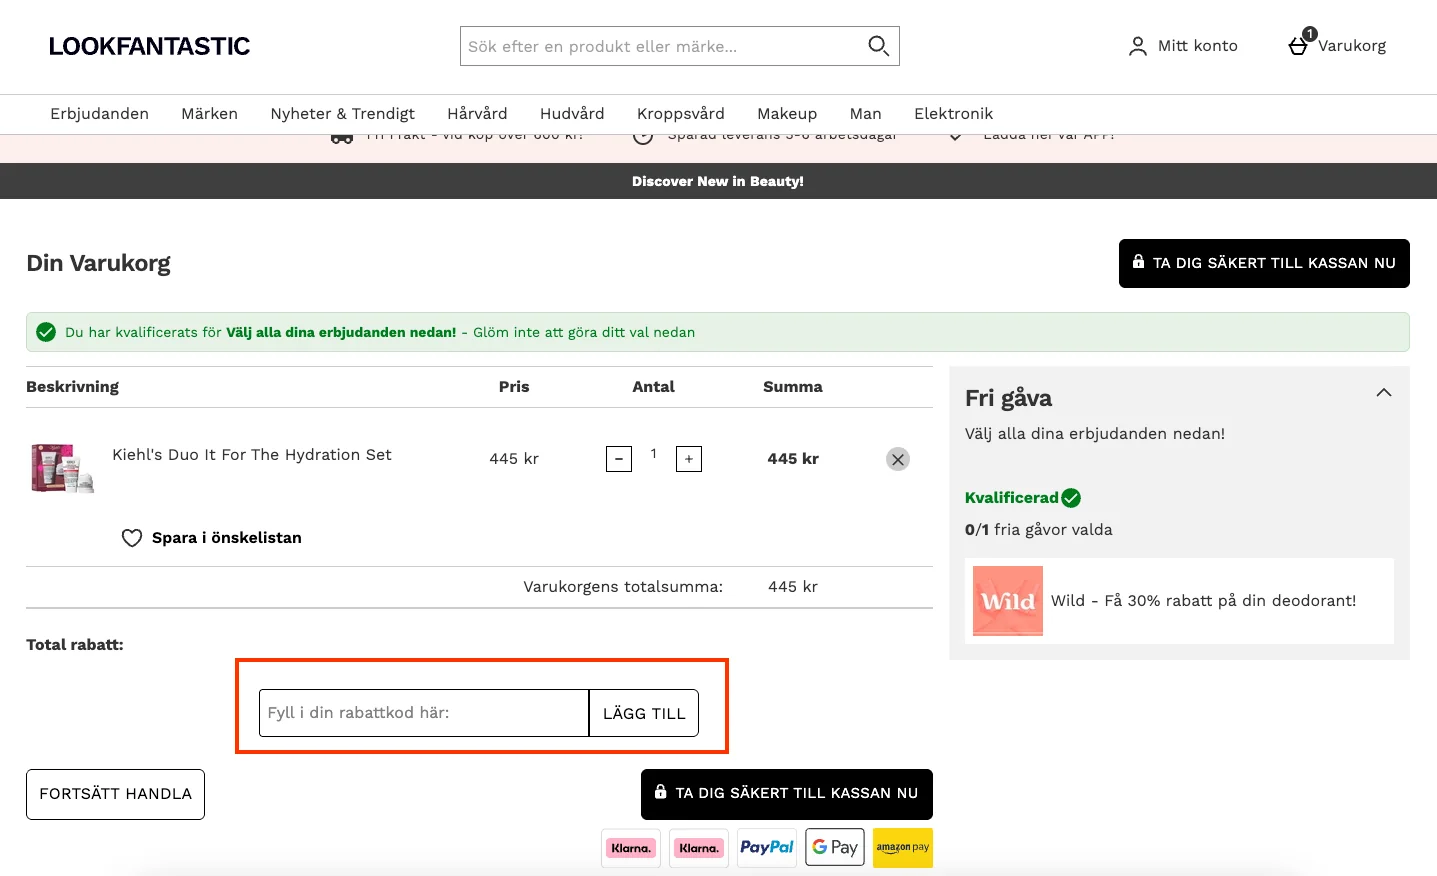Select the Wild deodorant offer thumbnail
Viewport: 1437px width, 876px height.
coord(1008,601)
